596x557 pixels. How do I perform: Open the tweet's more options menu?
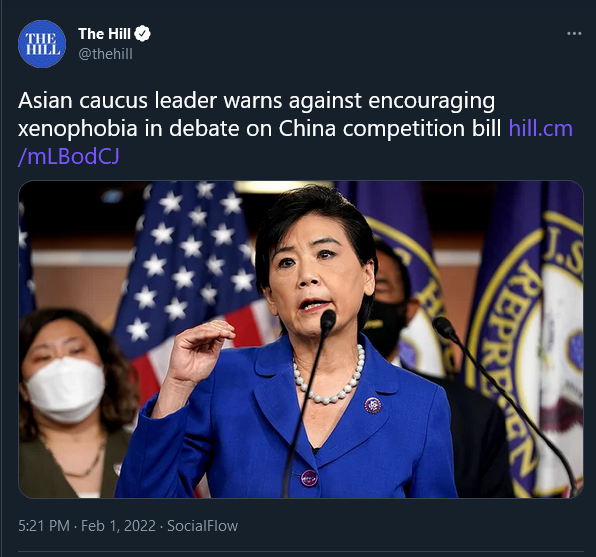(x=574, y=33)
